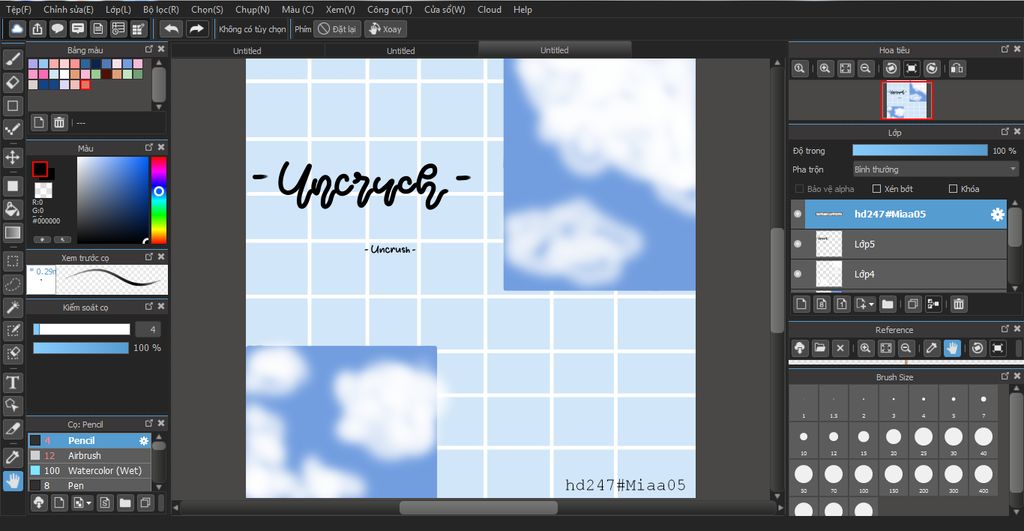1024x531 pixels.
Task: Select the Brush tool in left toolbar
Action: coord(12,59)
